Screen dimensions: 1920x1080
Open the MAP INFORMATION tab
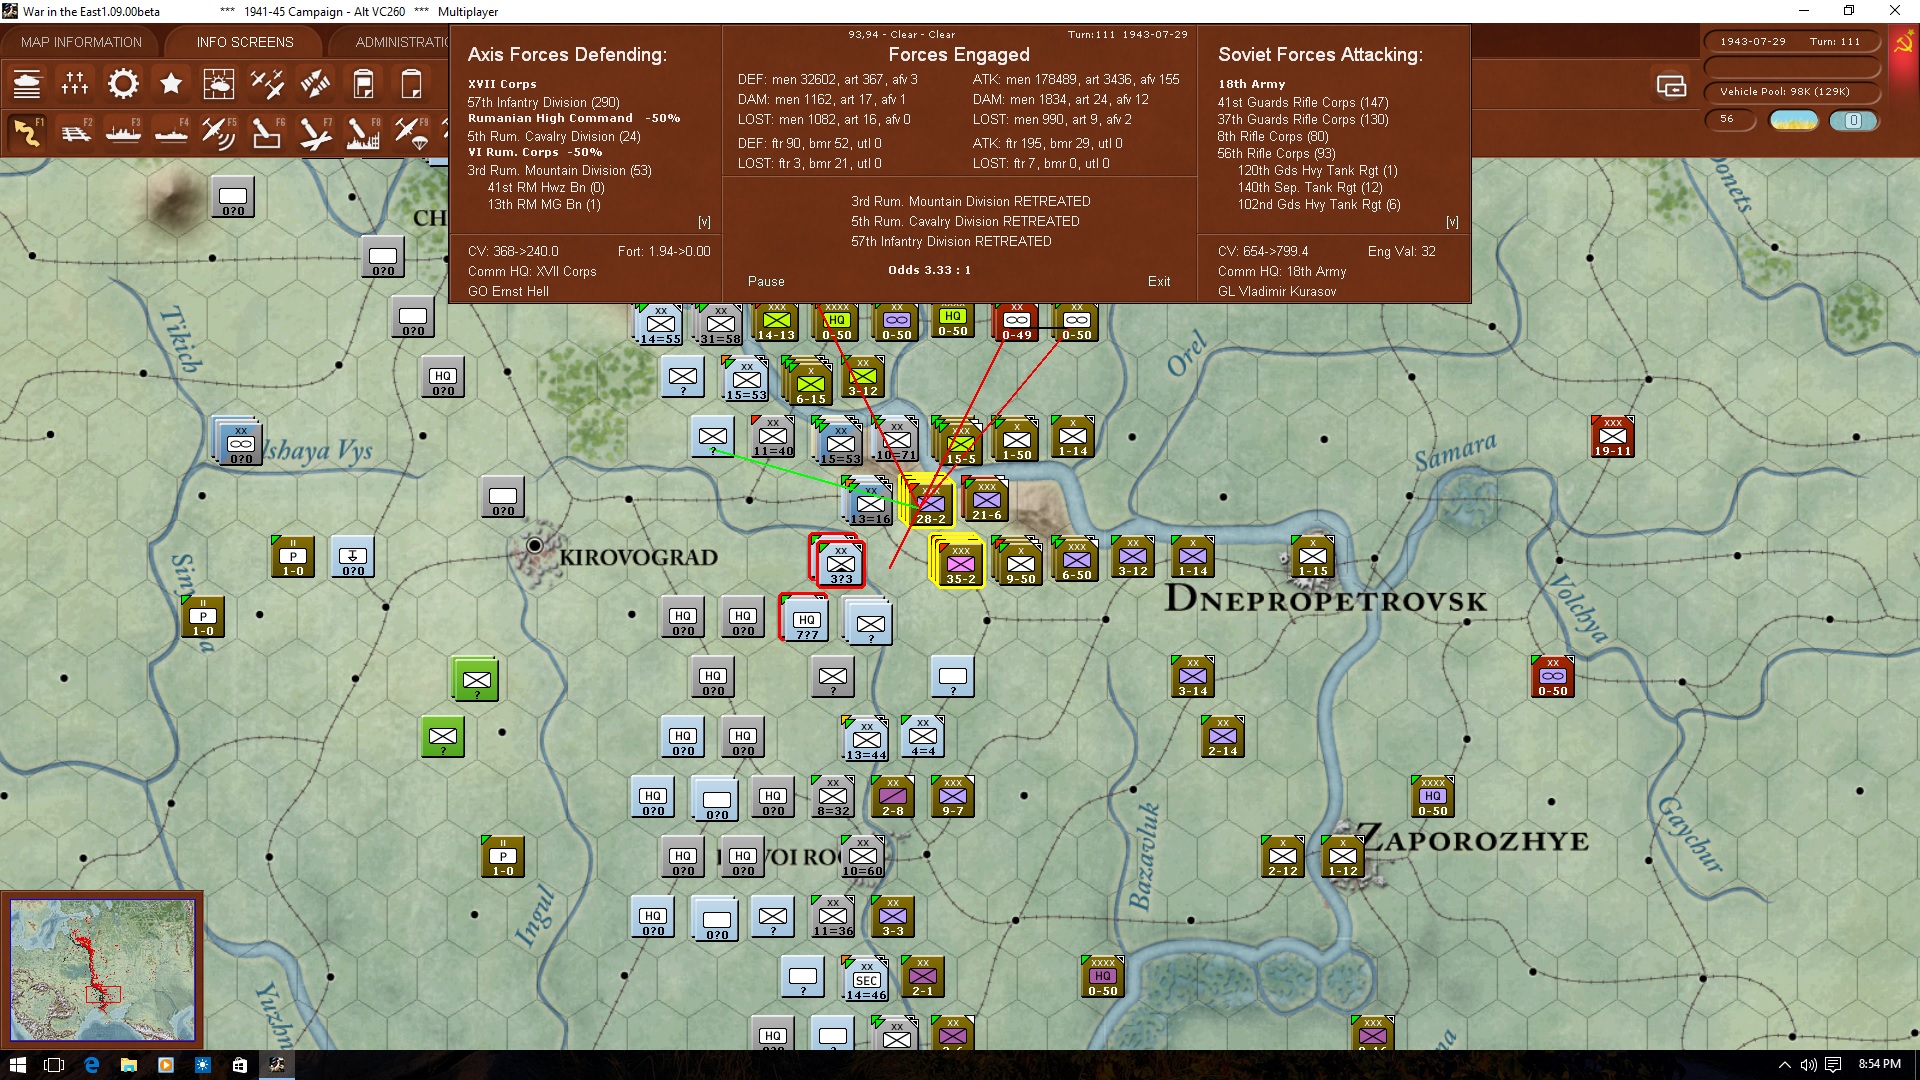[x=81, y=42]
